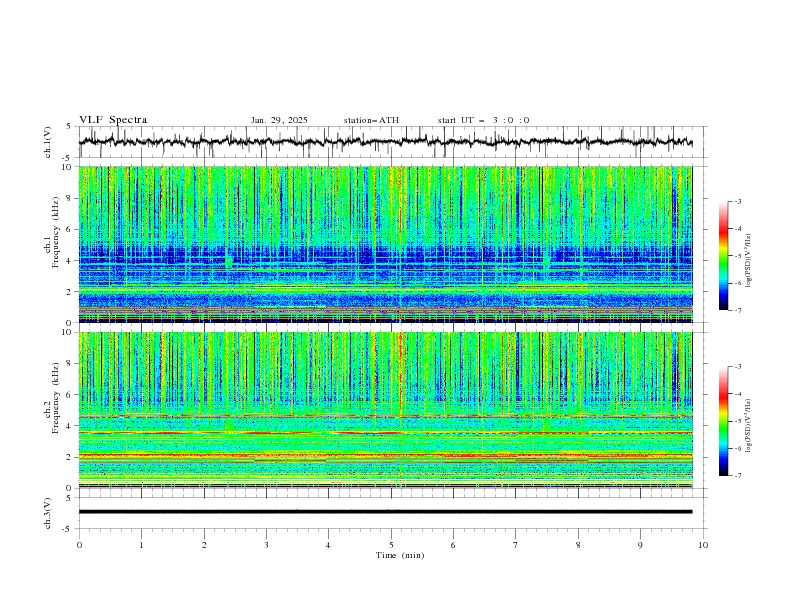Click the 'Time (min)' axis label
This screenshot has width=792, height=612.
tap(400, 555)
